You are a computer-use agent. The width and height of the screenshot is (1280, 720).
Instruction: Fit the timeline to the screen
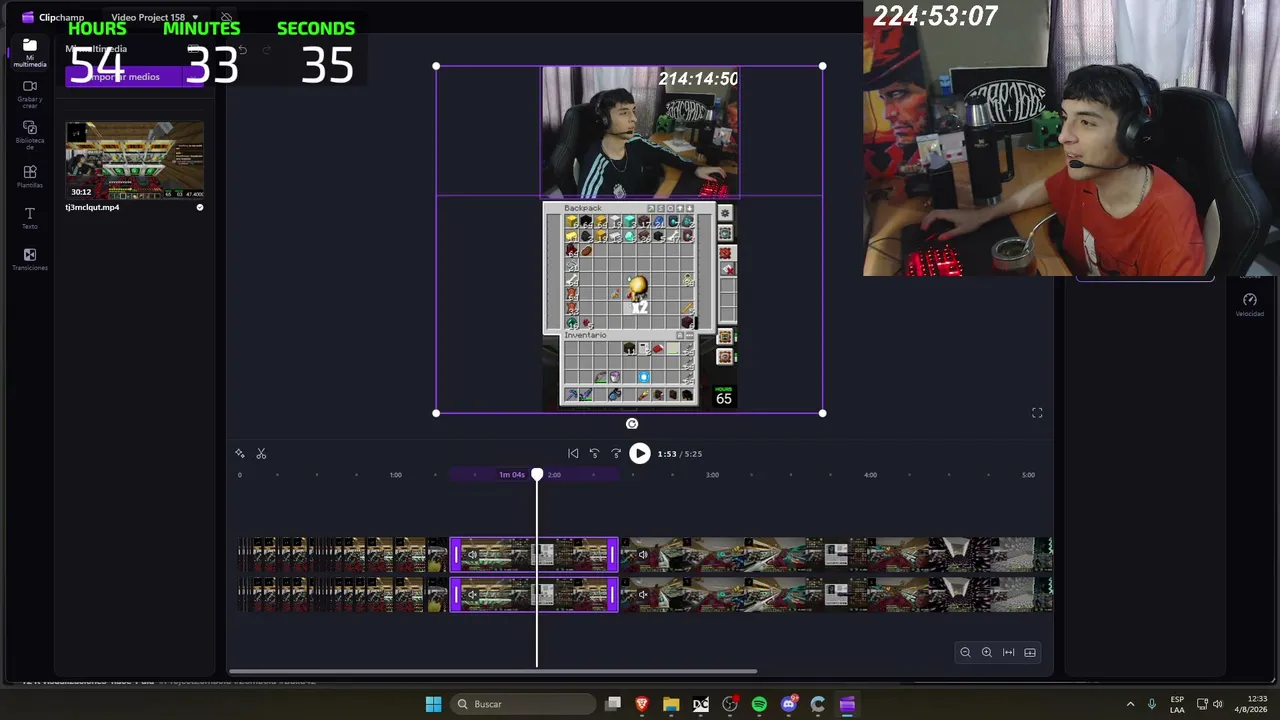(1008, 653)
